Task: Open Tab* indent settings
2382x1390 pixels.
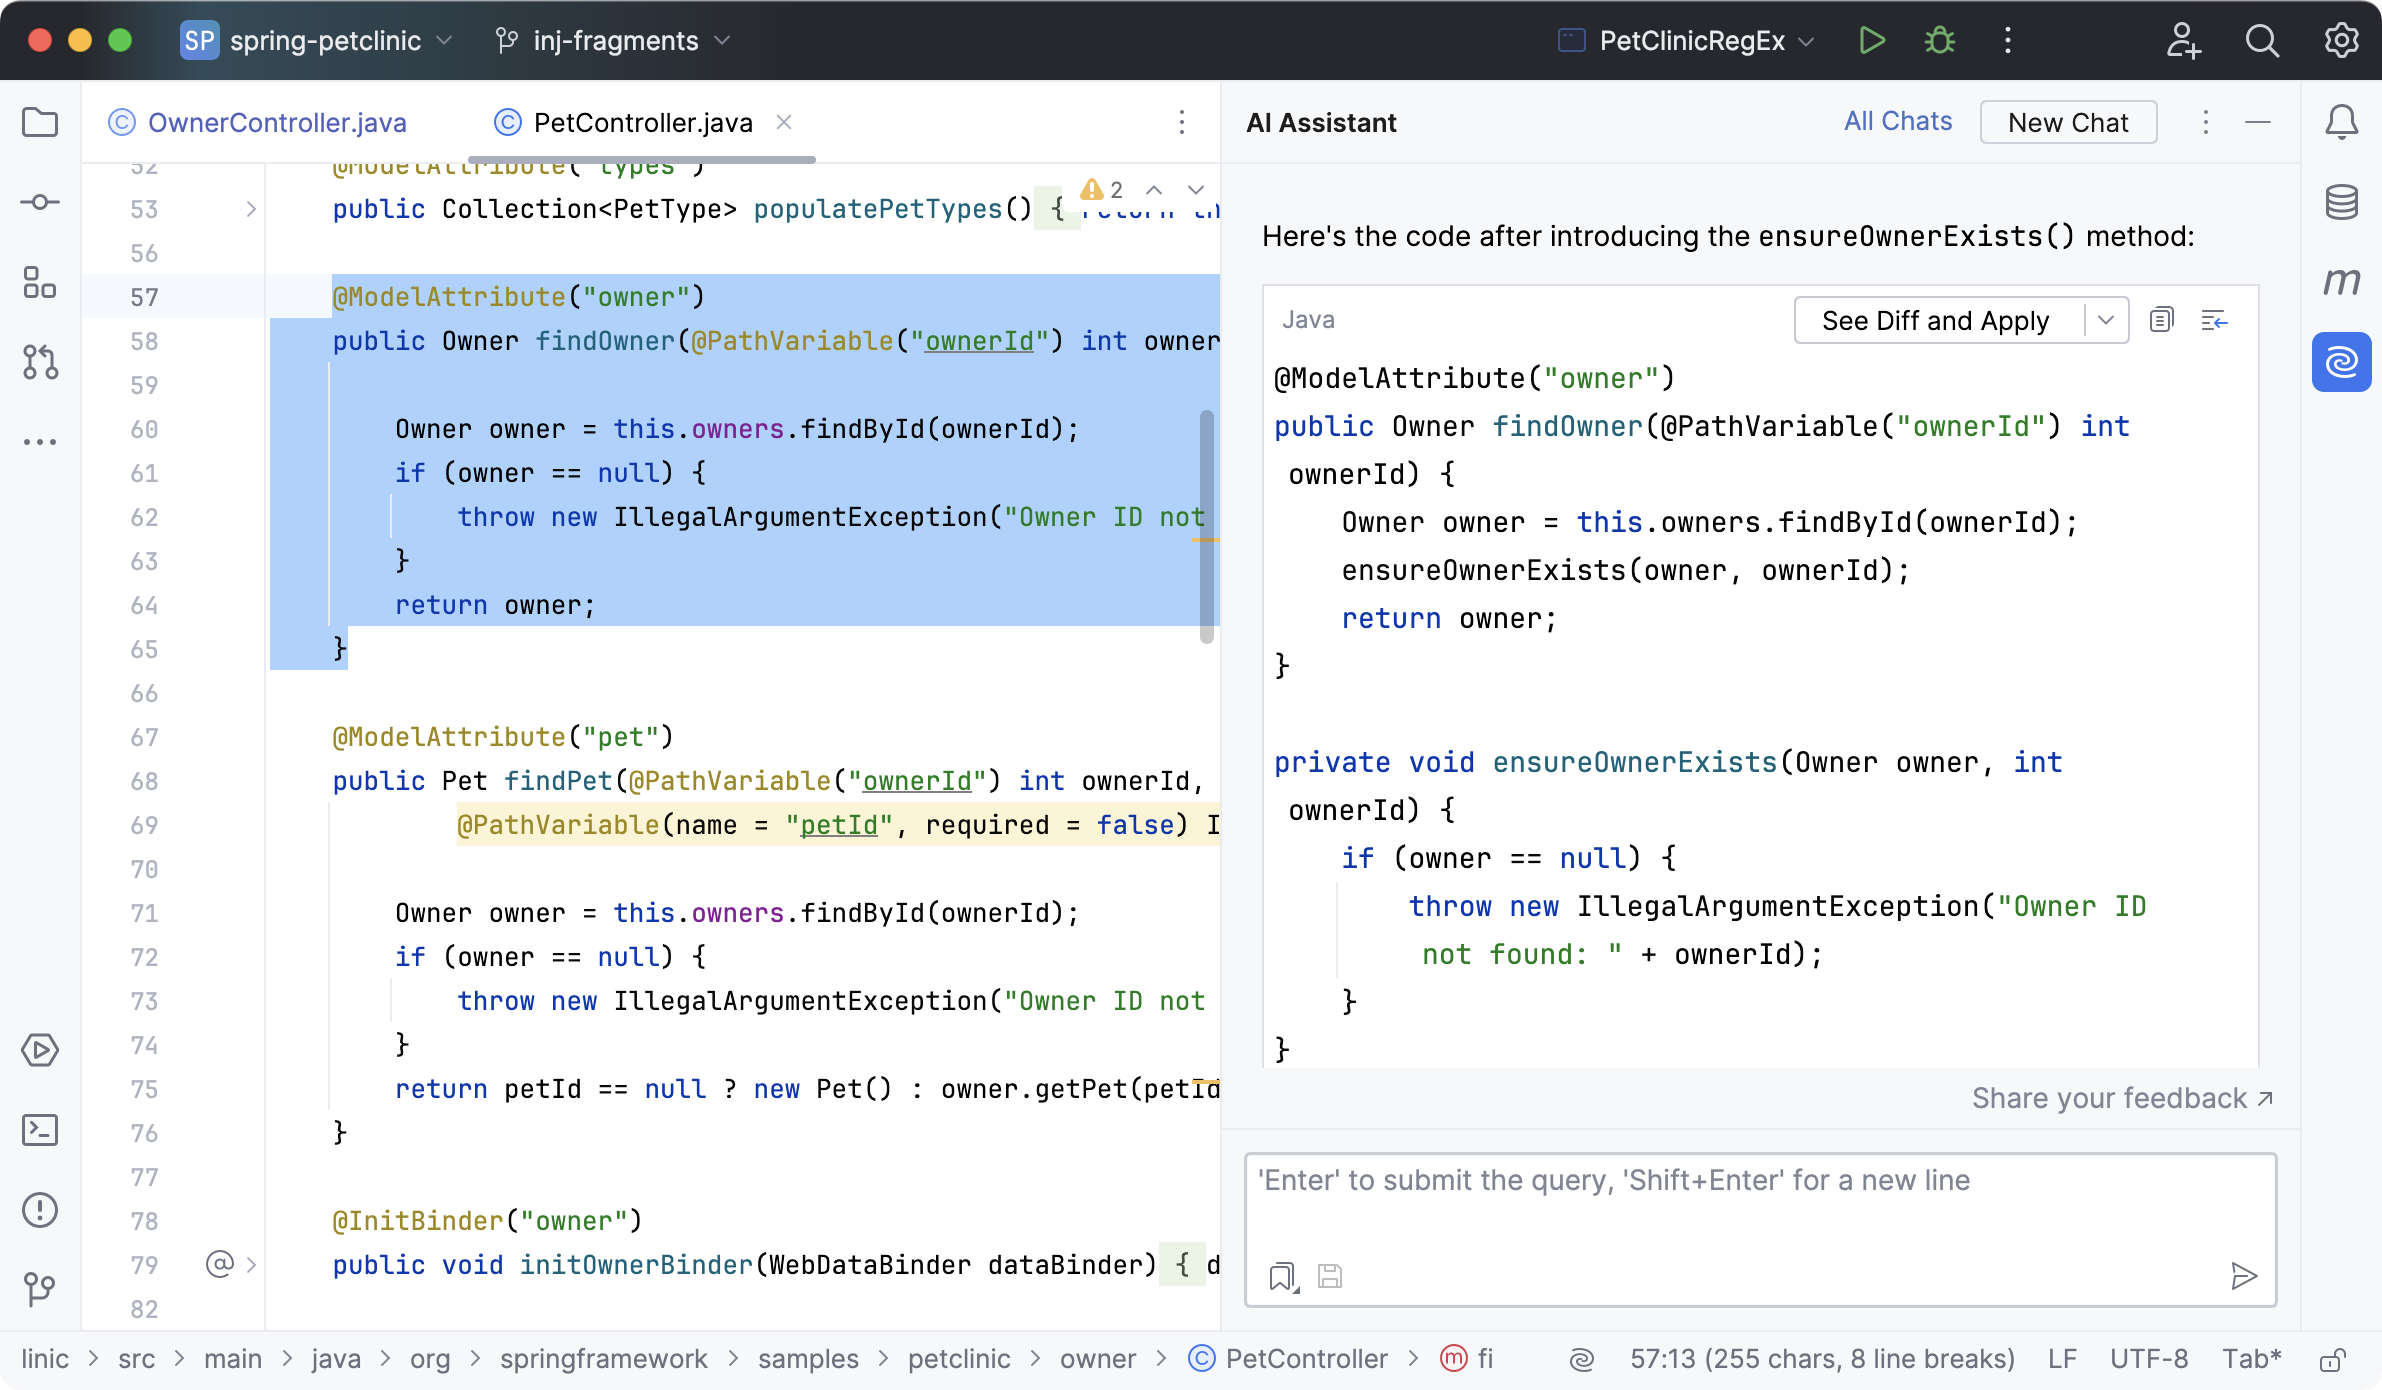Action: [x=2252, y=1359]
